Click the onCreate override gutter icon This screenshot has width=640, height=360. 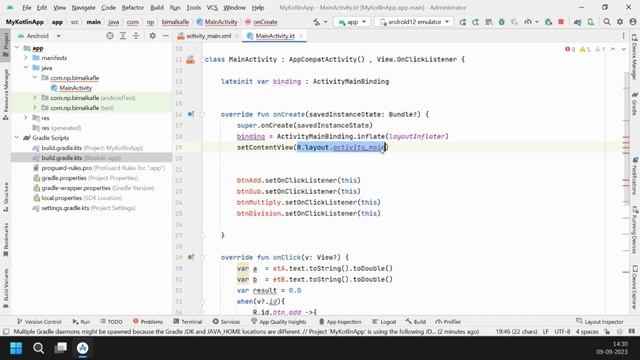coord(191,114)
